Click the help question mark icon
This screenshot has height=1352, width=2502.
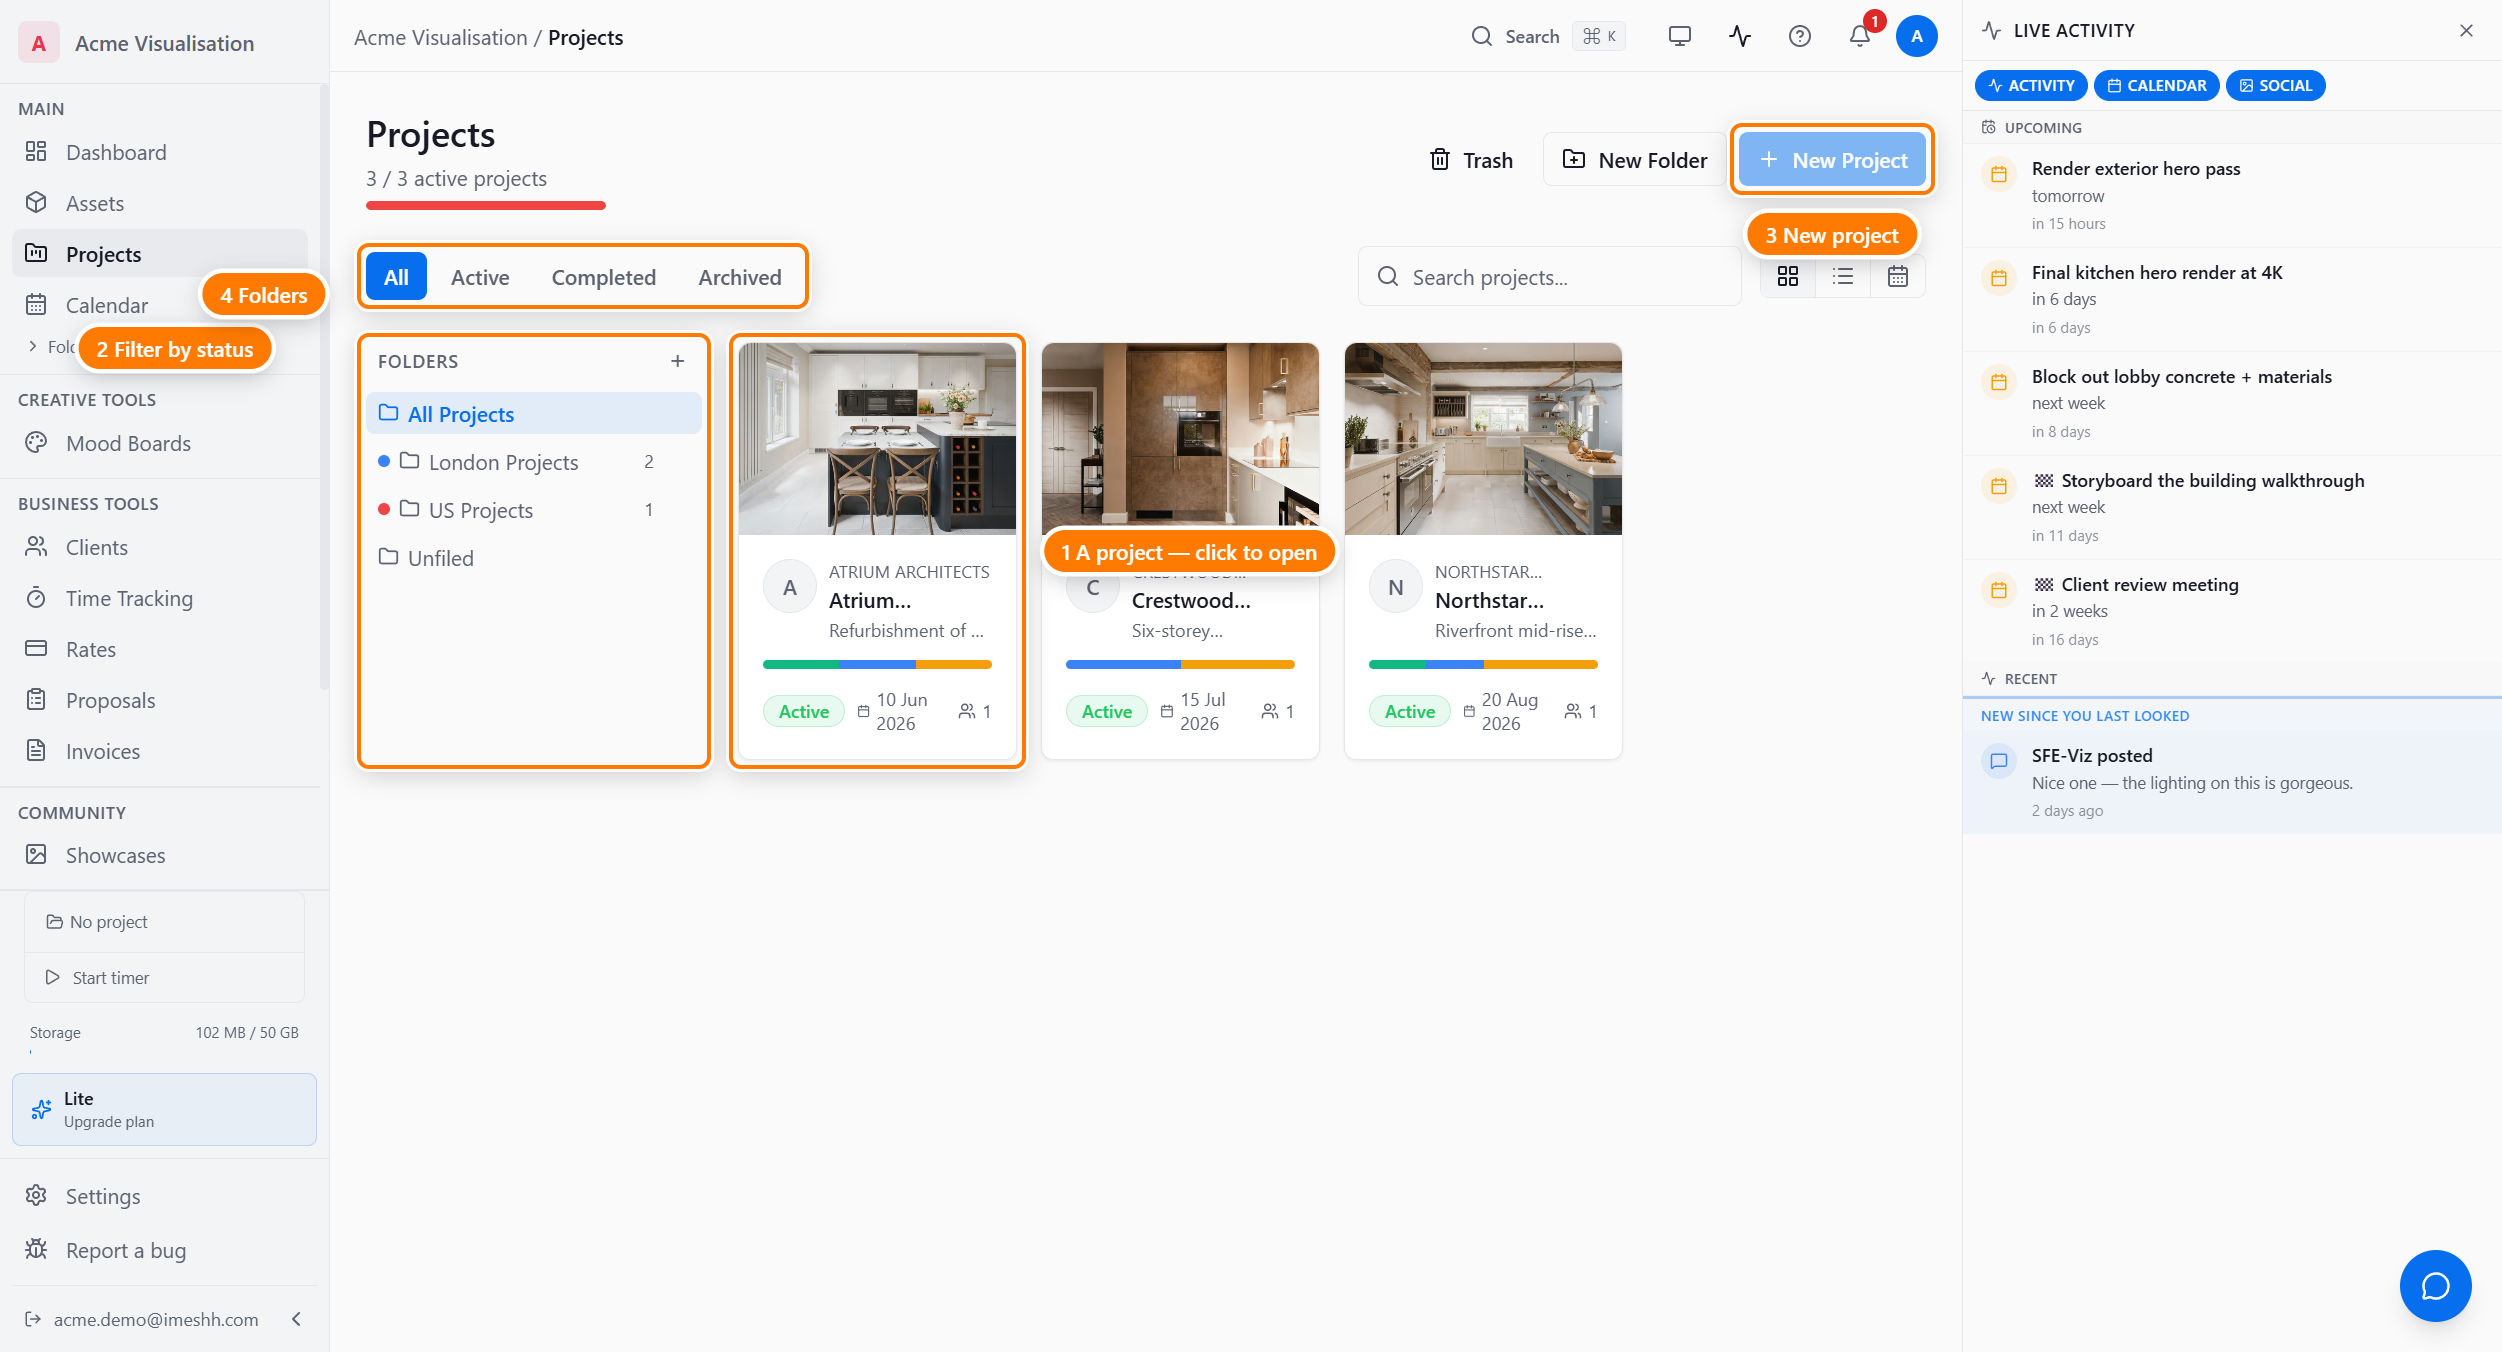click(1799, 37)
